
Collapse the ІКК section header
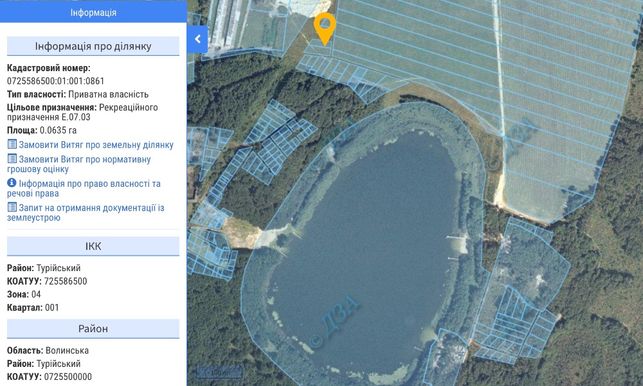(93, 246)
